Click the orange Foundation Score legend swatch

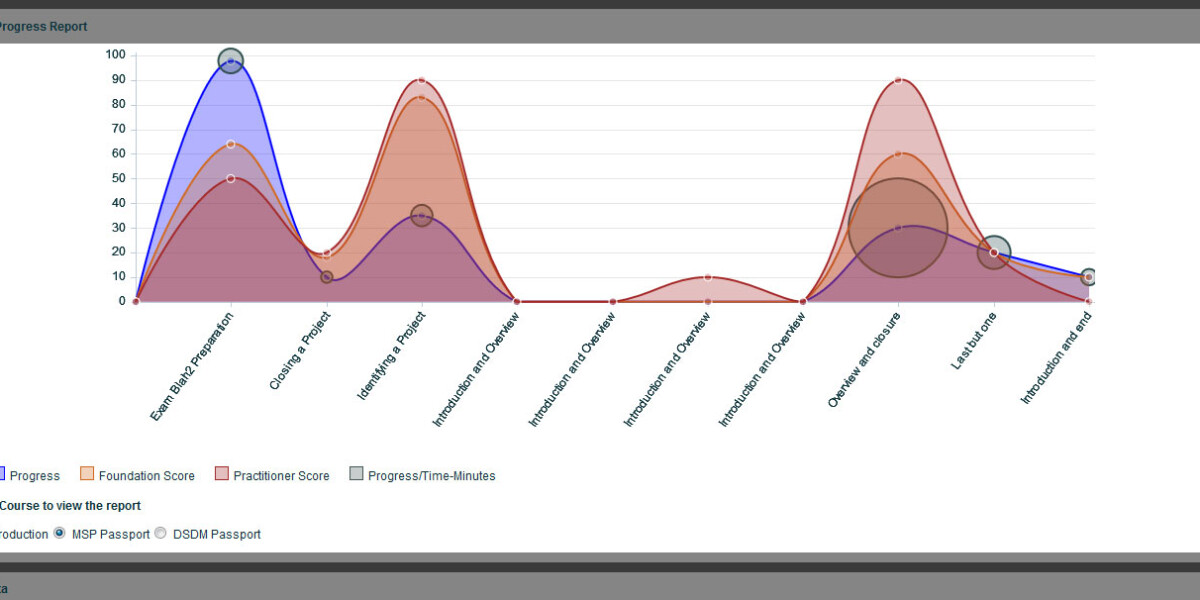click(x=87, y=475)
